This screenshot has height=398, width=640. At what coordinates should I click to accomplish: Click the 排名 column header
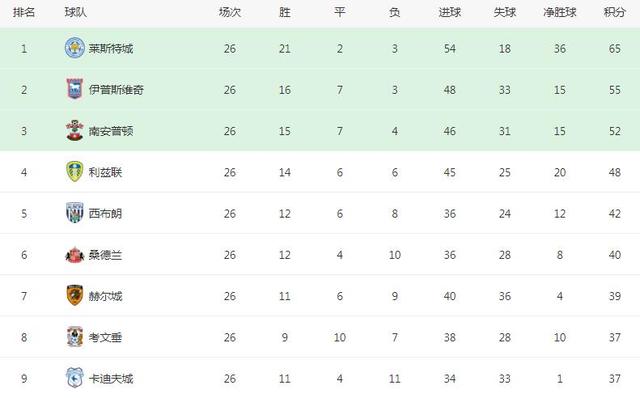(24, 12)
